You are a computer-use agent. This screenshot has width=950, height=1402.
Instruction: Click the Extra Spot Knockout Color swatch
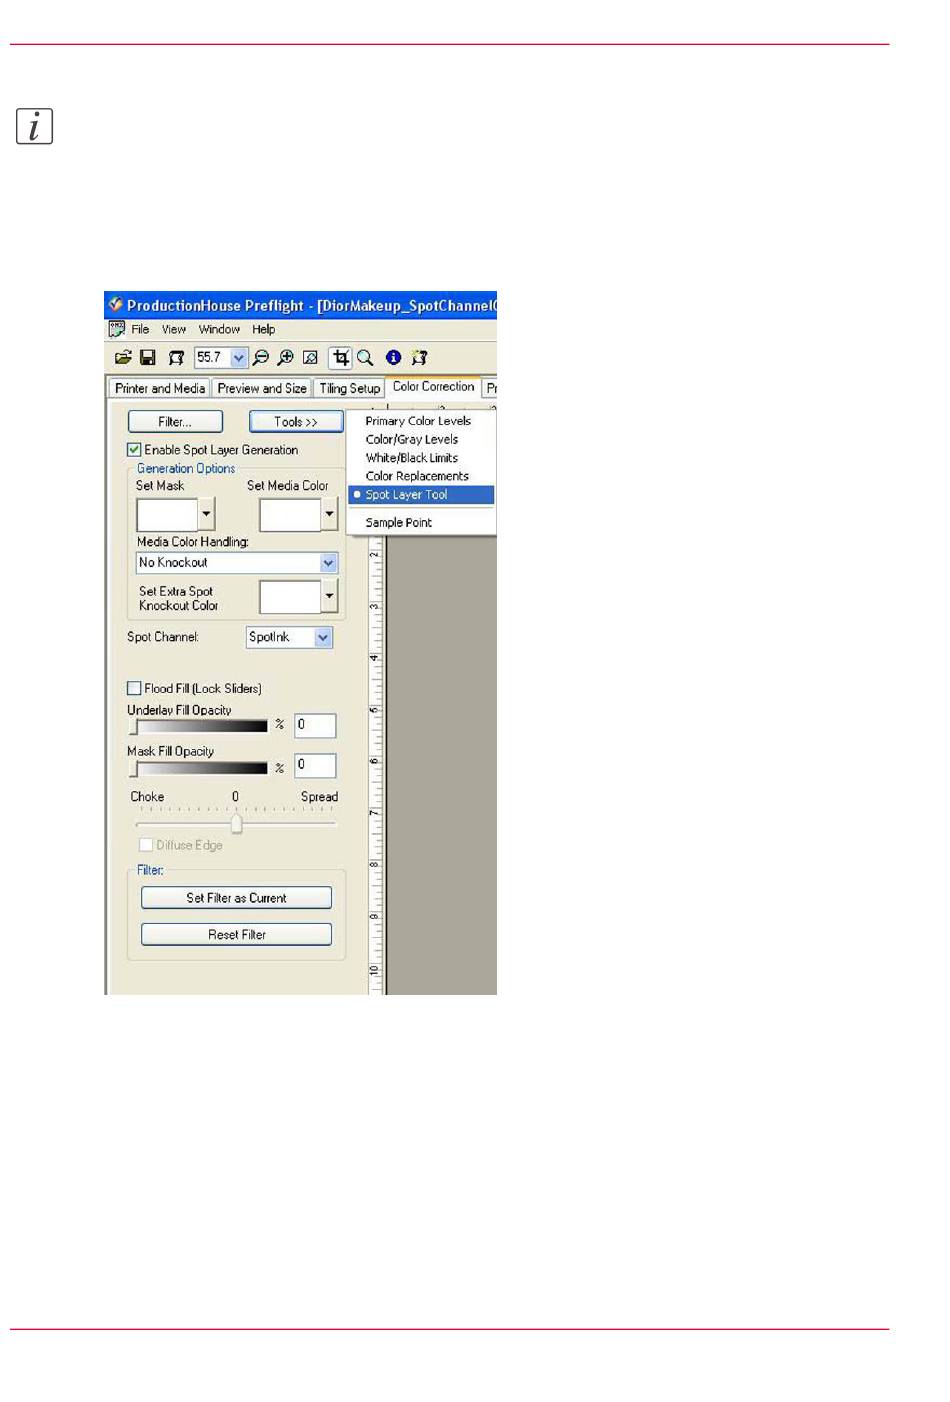pyautogui.click(x=290, y=597)
